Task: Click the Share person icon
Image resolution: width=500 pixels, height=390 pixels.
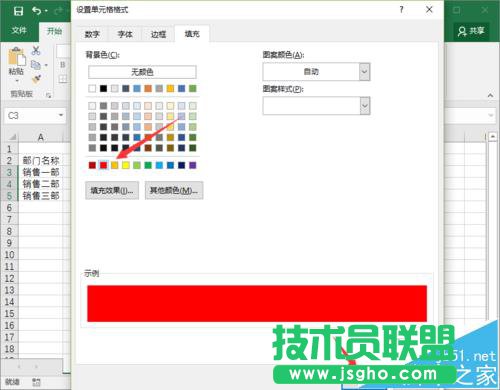Action: 462,31
